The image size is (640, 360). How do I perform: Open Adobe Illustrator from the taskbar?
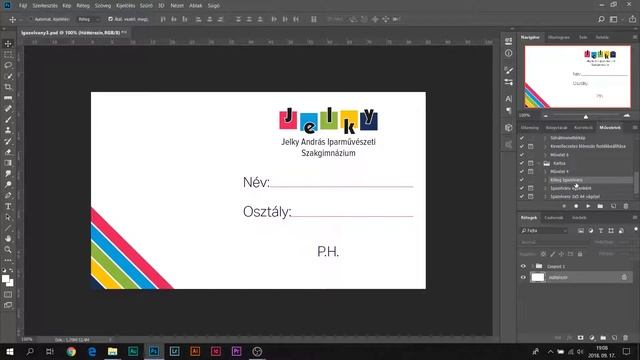click(195, 351)
